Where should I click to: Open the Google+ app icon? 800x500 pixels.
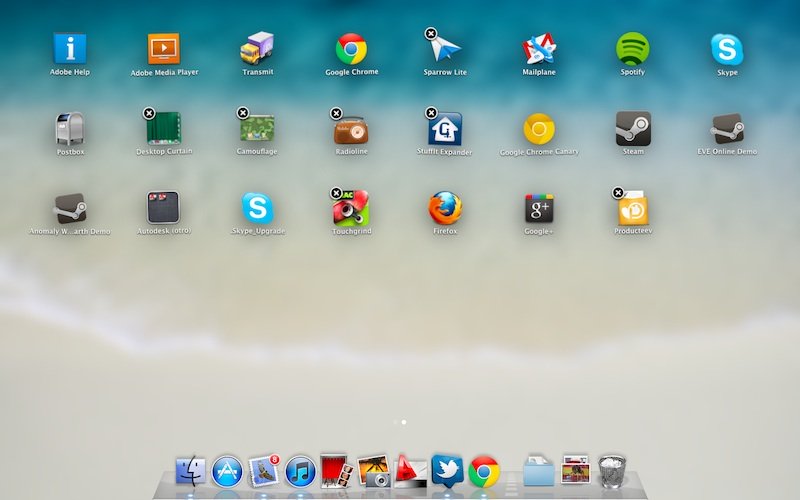click(539, 208)
